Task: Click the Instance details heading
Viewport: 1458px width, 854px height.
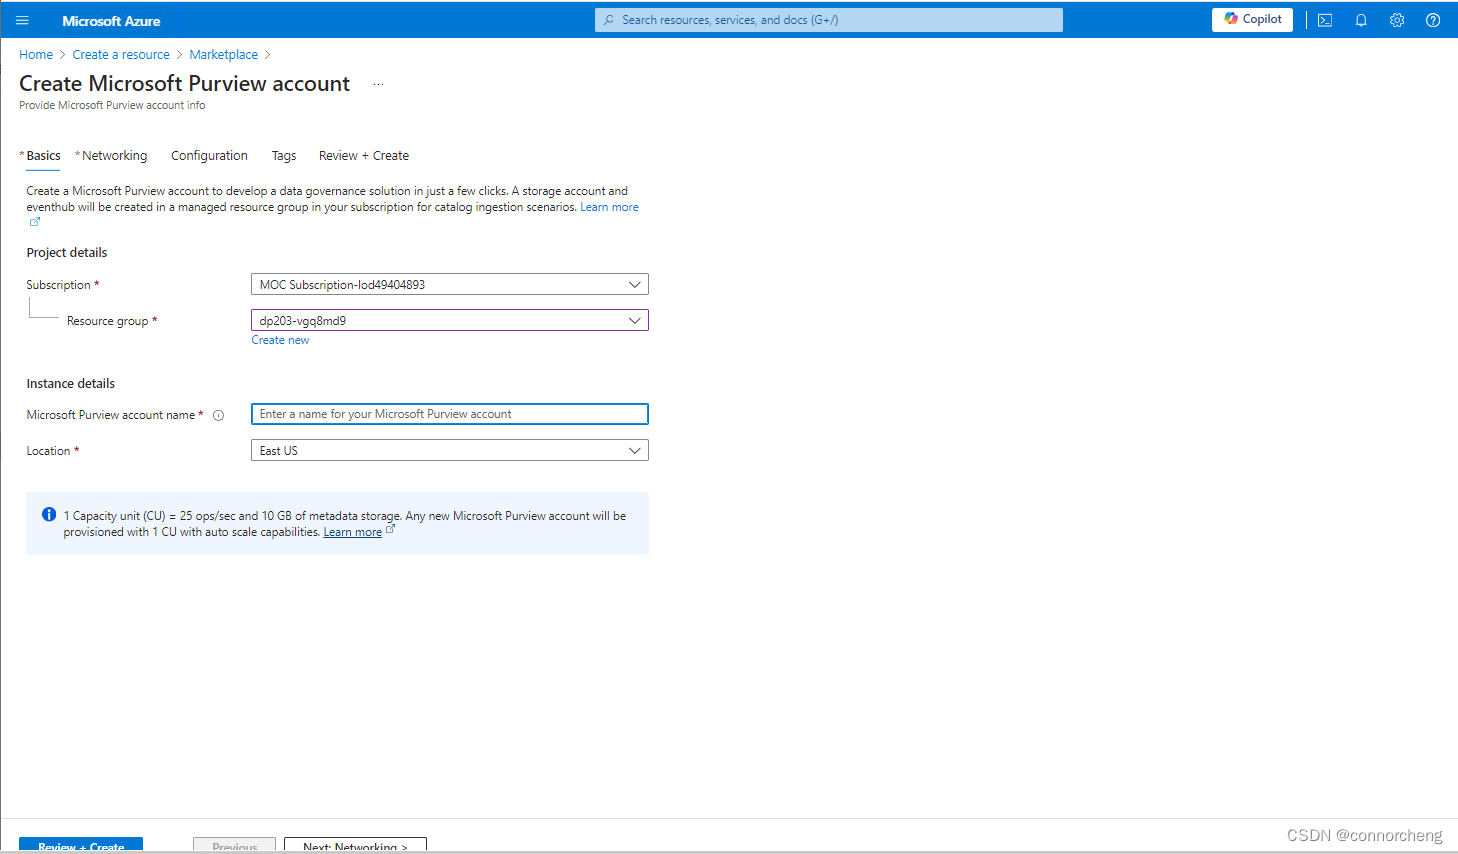Action: pyautogui.click(x=71, y=384)
